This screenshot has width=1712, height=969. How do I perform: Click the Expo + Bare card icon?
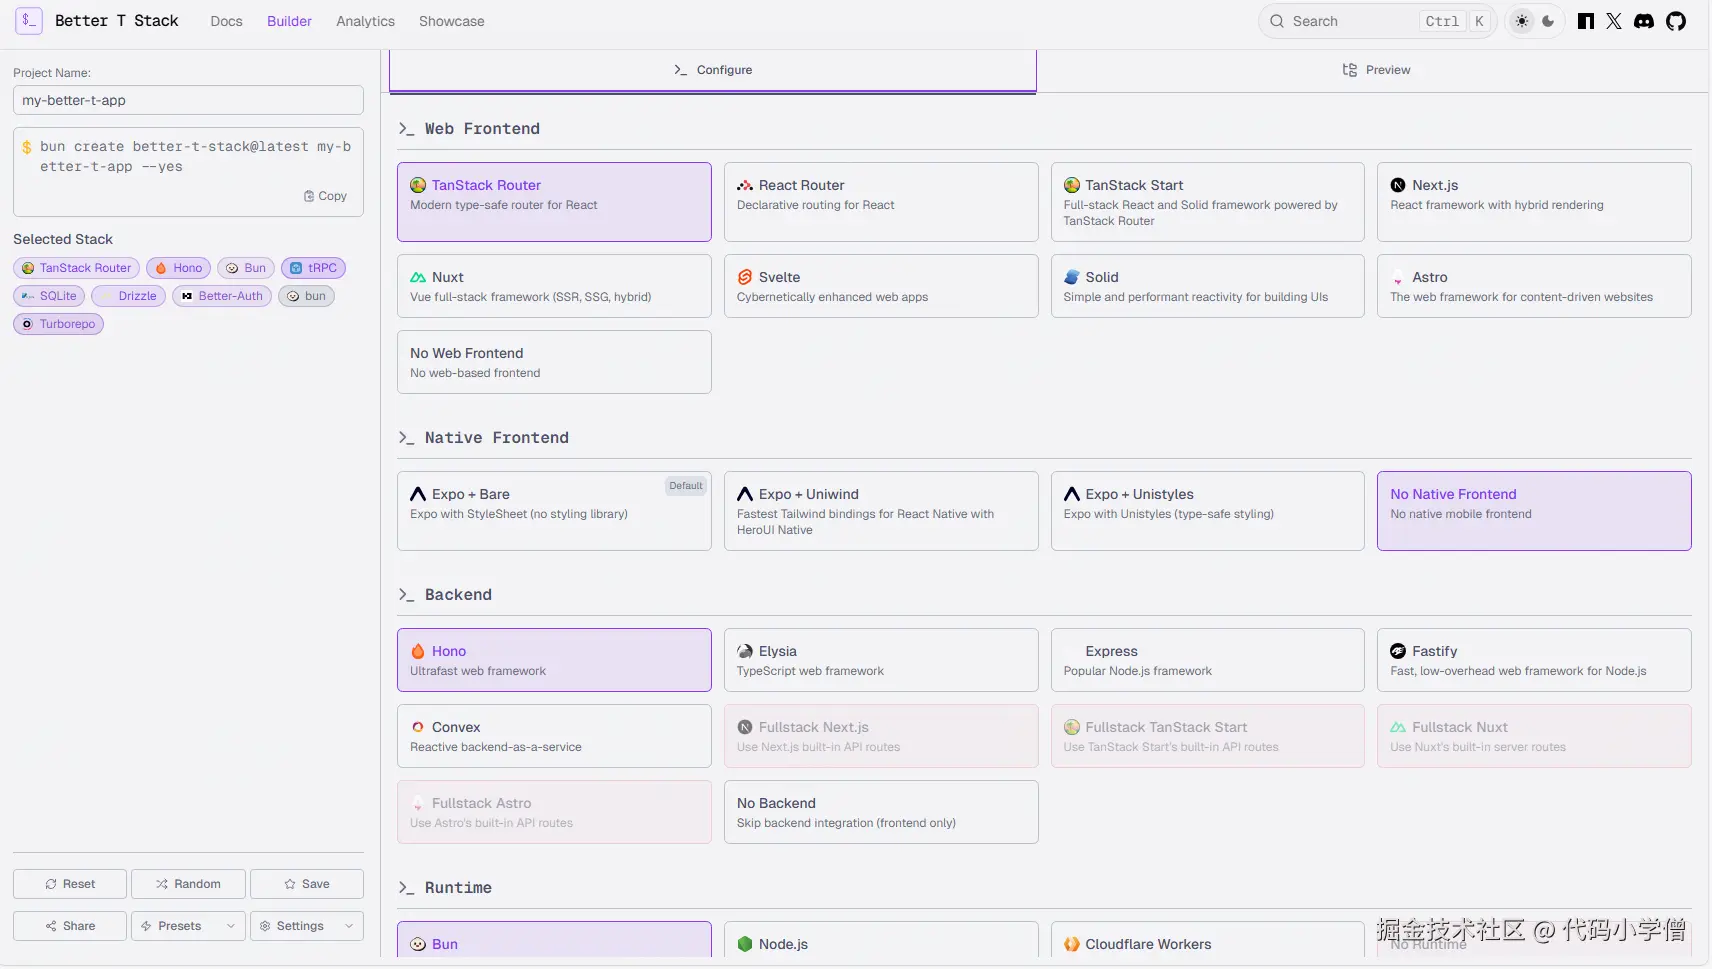click(418, 494)
